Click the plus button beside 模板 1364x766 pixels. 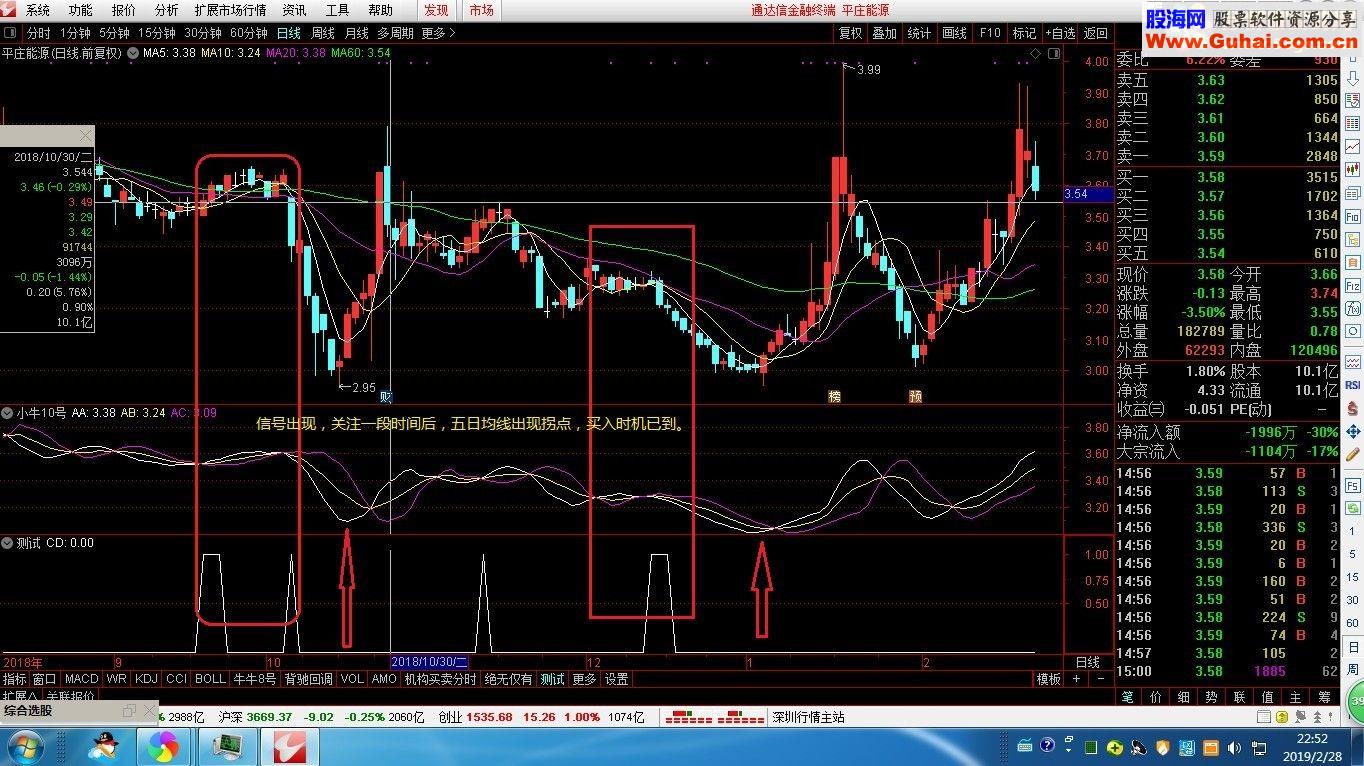[1077, 679]
